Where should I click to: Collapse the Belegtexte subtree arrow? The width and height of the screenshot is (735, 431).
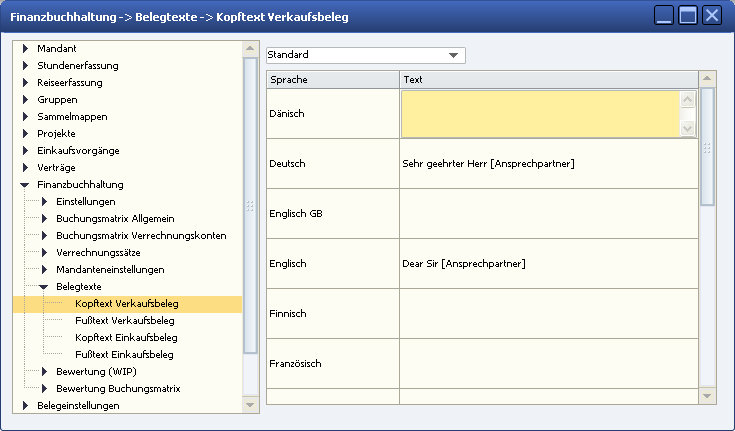44,287
